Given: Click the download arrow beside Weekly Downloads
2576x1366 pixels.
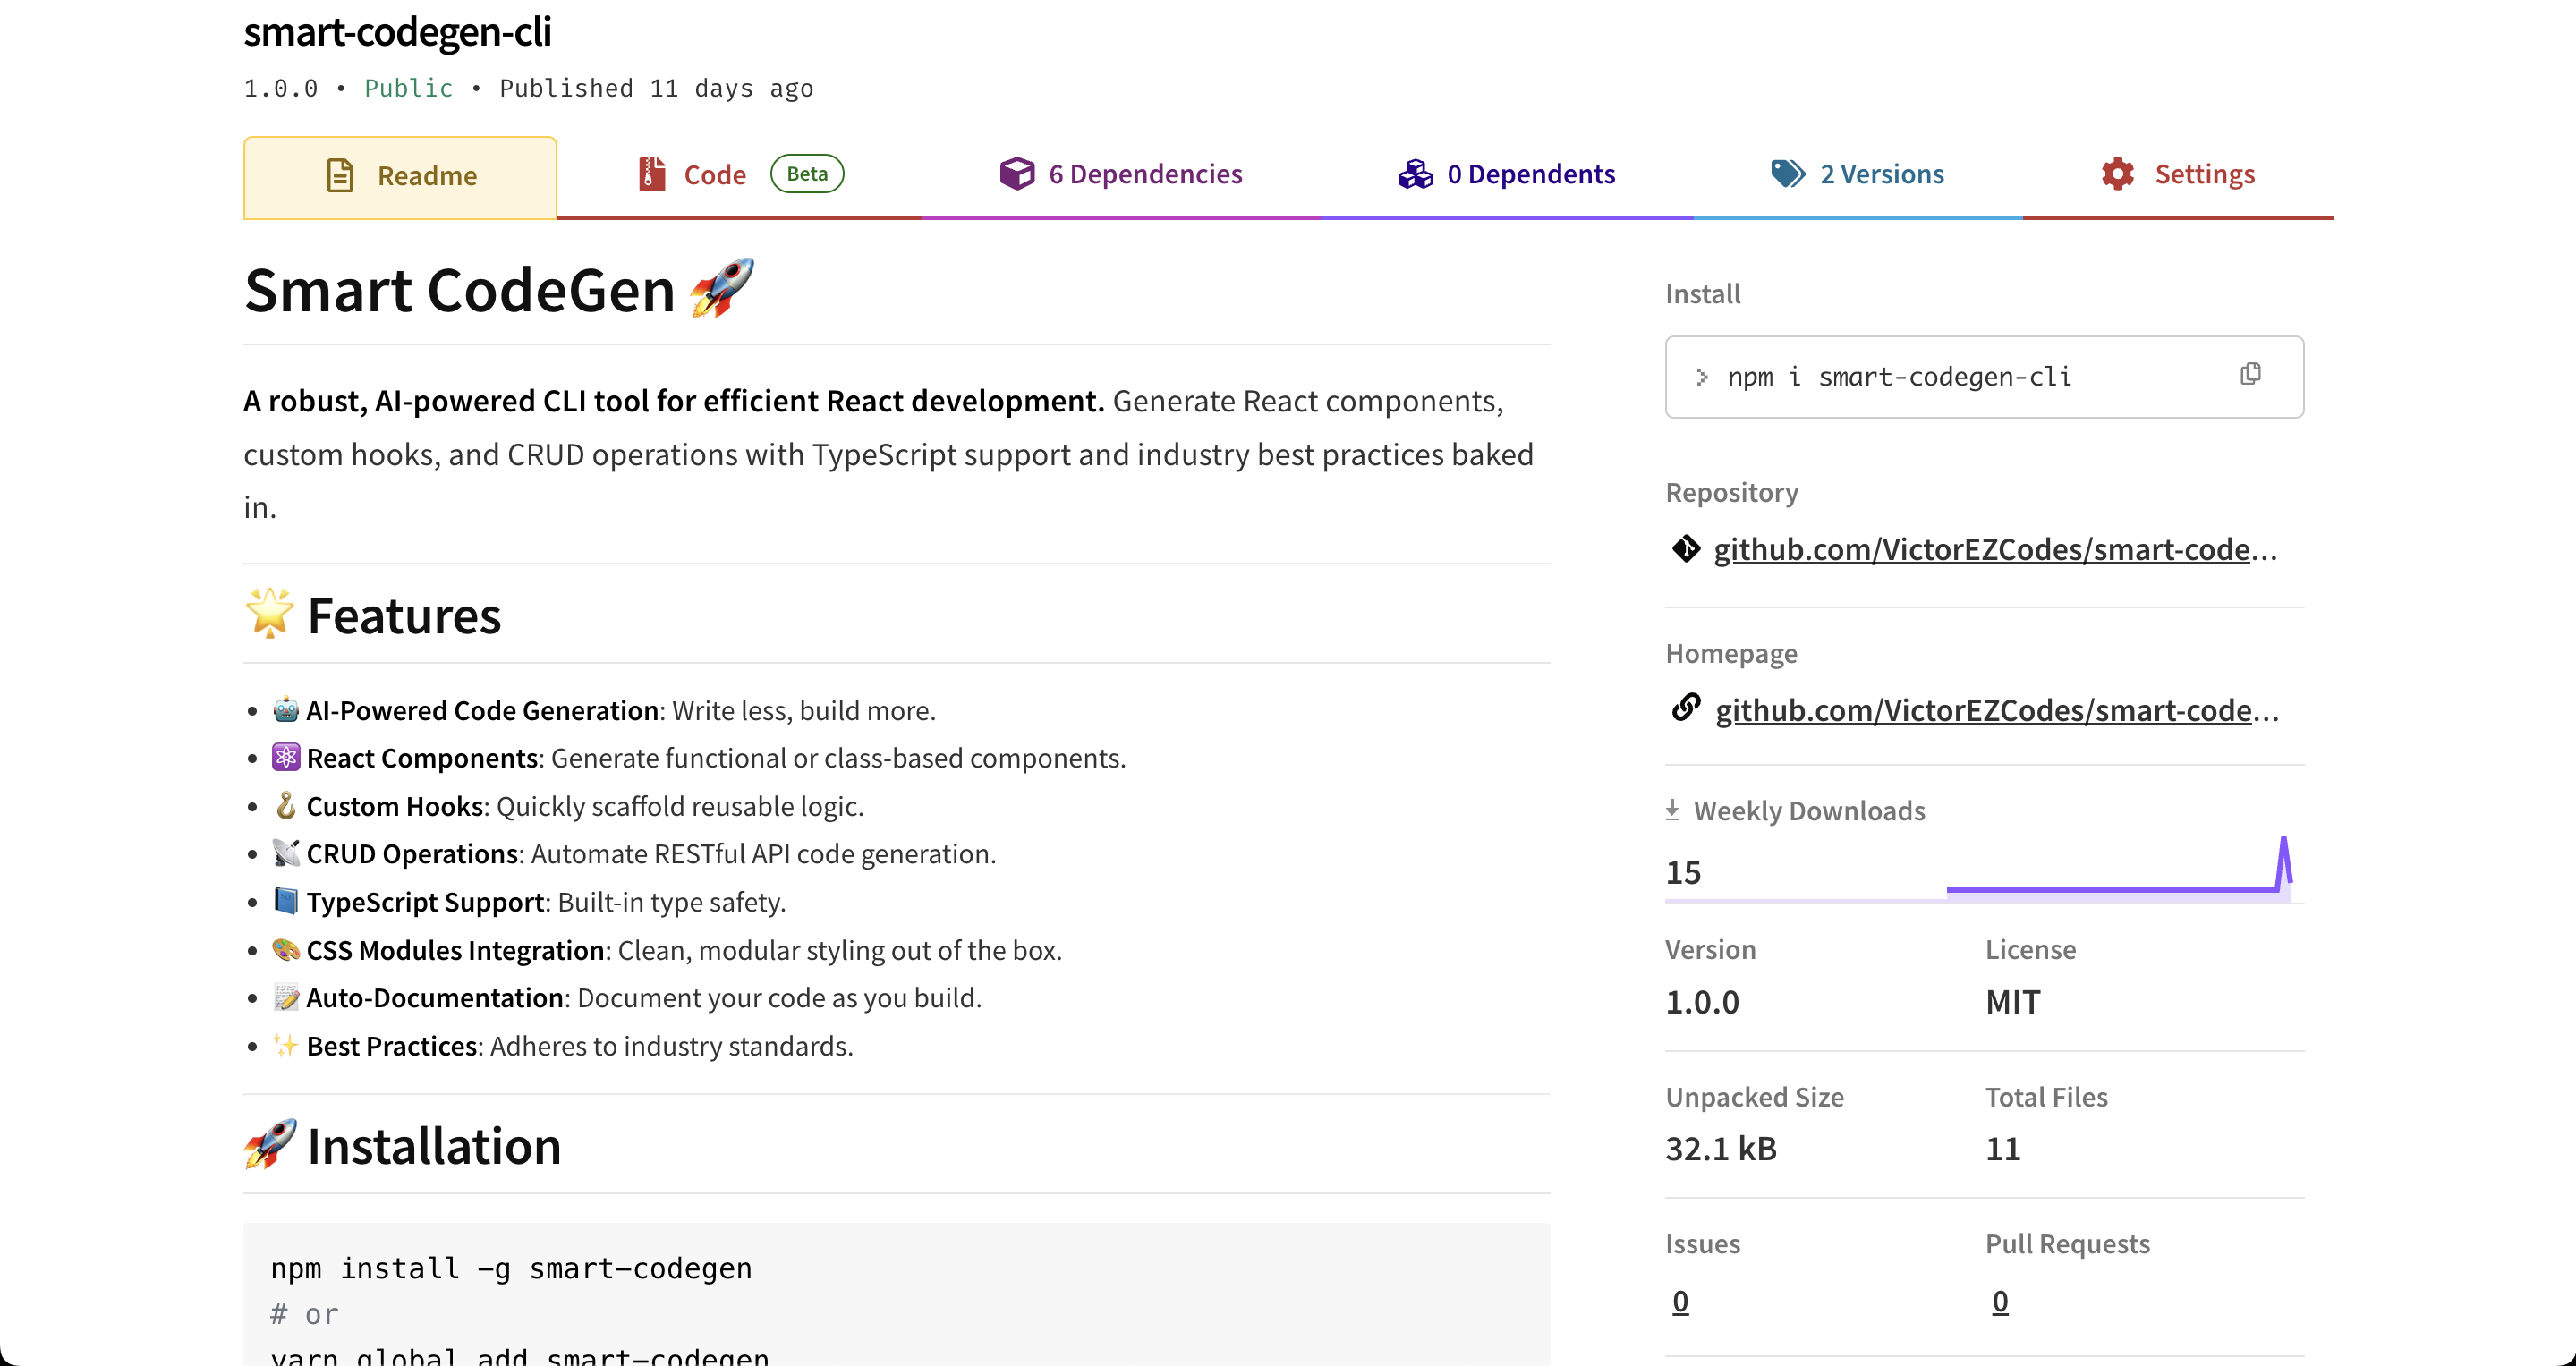Looking at the screenshot, I should coord(1673,808).
